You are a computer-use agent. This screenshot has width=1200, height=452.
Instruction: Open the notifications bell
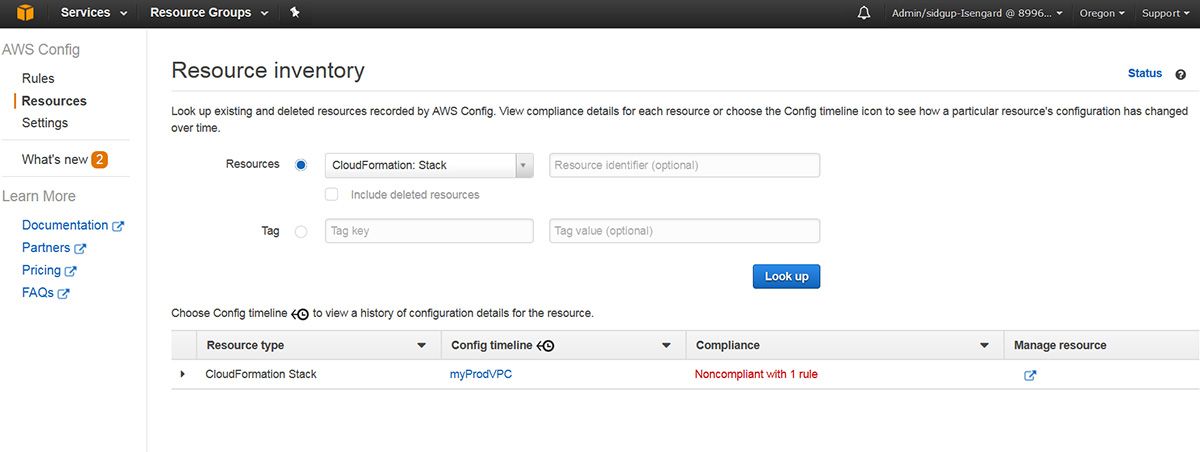(x=864, y=13)
